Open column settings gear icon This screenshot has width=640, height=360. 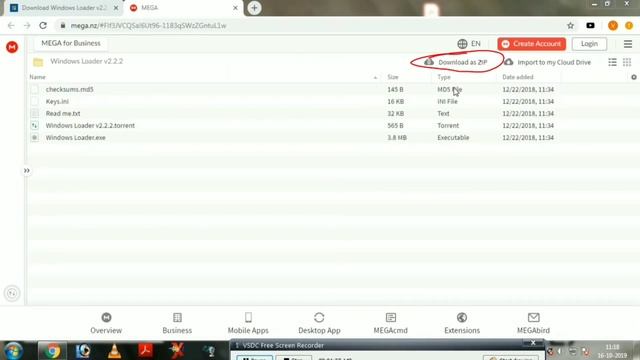[633, 77]
